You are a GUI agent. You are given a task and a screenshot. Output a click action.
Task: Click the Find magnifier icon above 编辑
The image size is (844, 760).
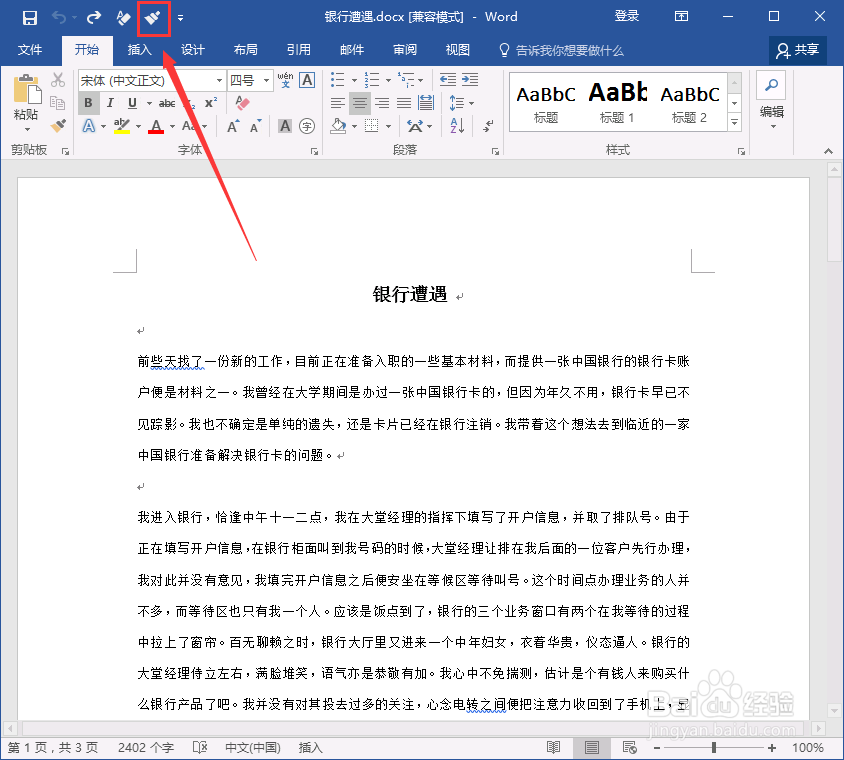pyautogui.click(x=771, y=85)
